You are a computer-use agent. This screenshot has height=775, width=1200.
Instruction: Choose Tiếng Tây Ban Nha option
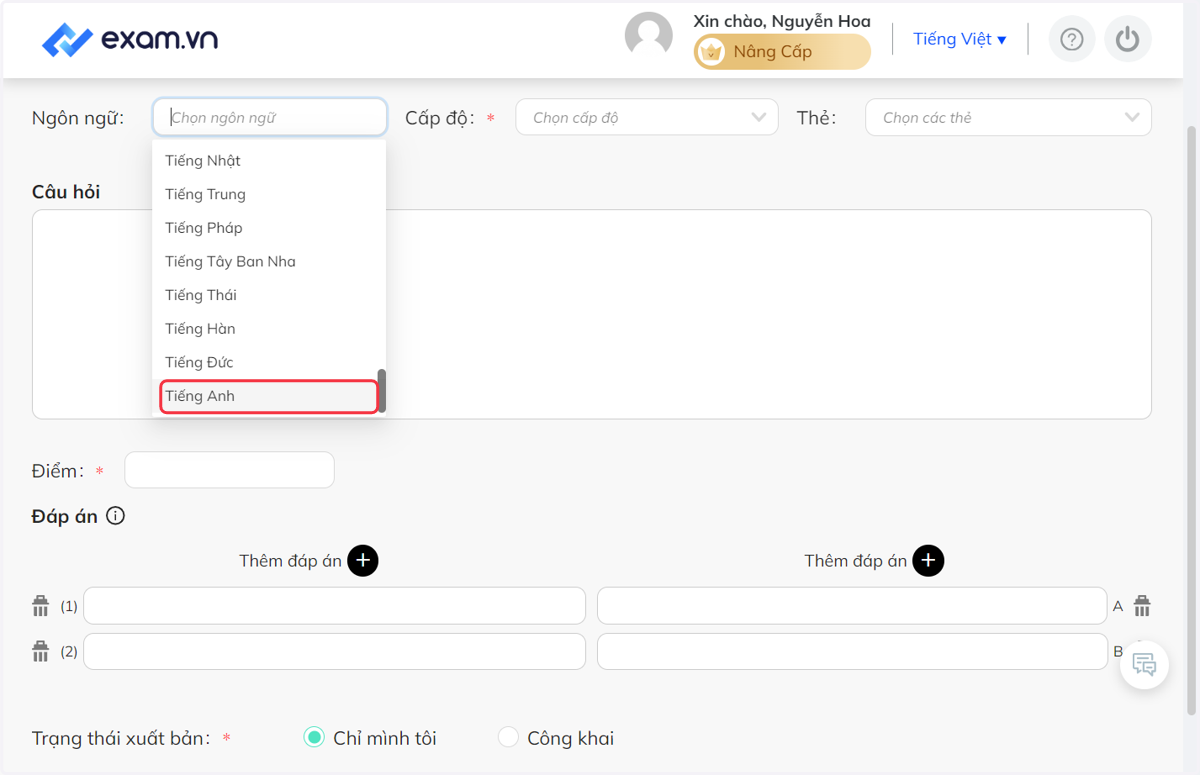click(269, 261)
